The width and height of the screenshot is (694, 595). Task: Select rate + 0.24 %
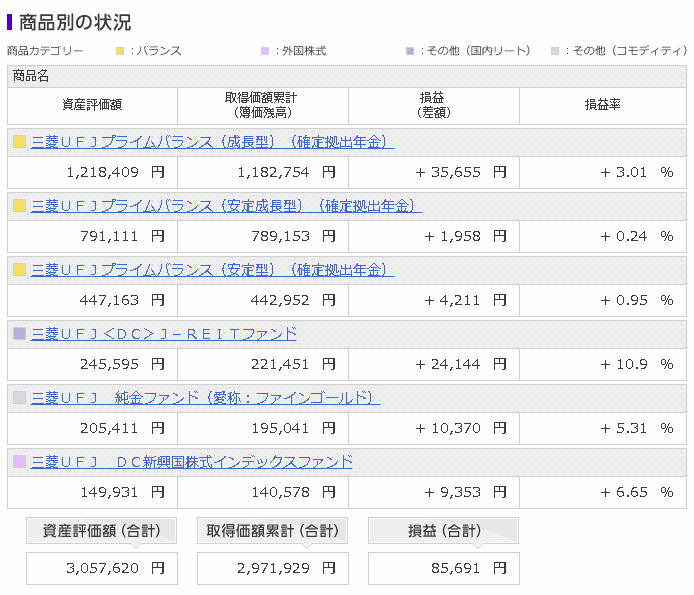(x=637, y=236)
